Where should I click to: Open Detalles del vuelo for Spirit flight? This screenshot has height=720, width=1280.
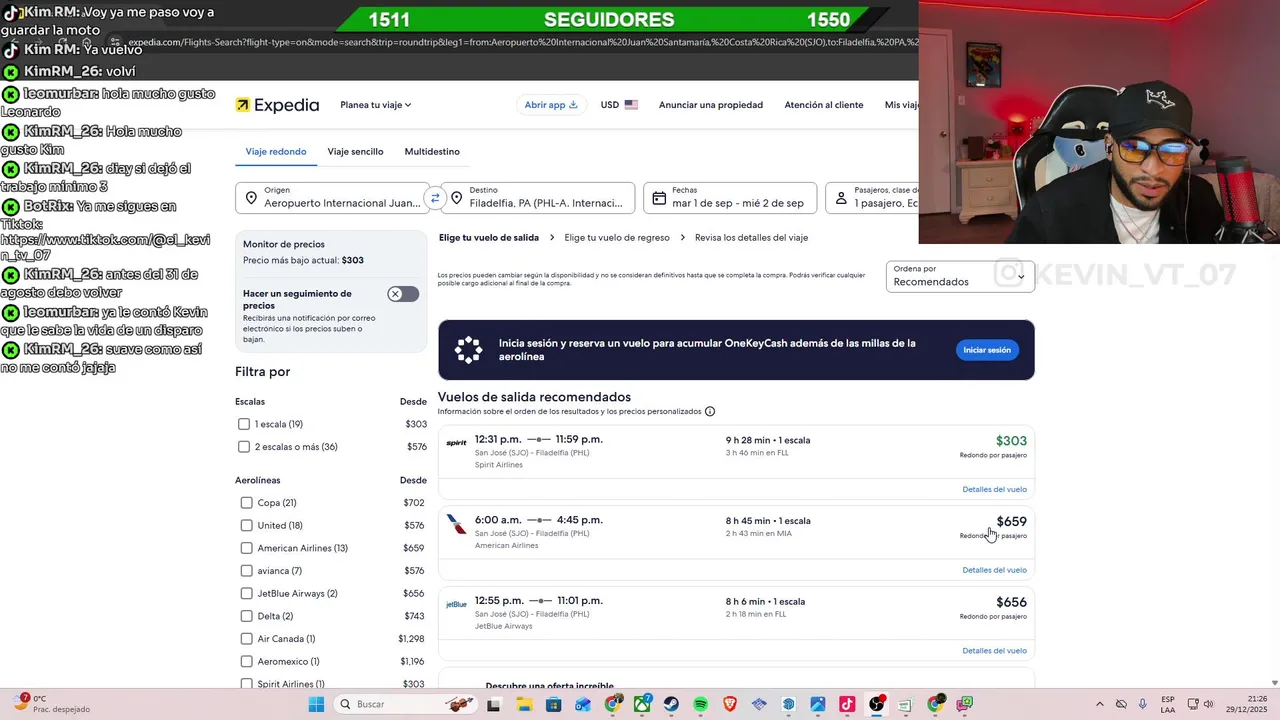click(994, 490)
